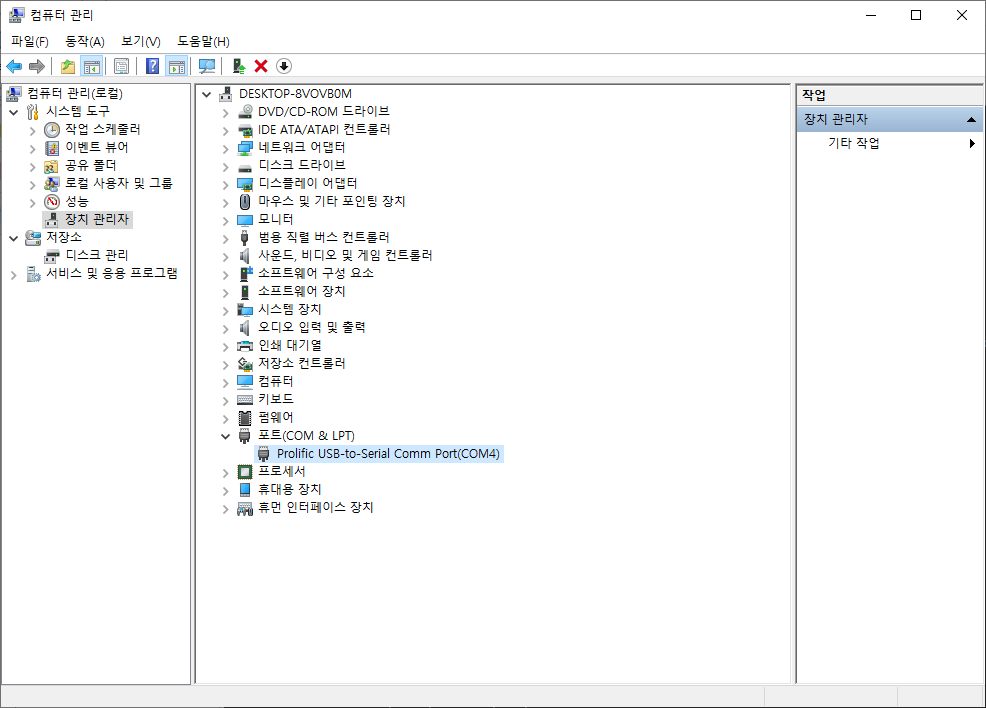Click the 마우스 및 기타 포인팅 장치 mouse icon
The height and width of the screenshot is (708, 986).
(x=245, y=202)
